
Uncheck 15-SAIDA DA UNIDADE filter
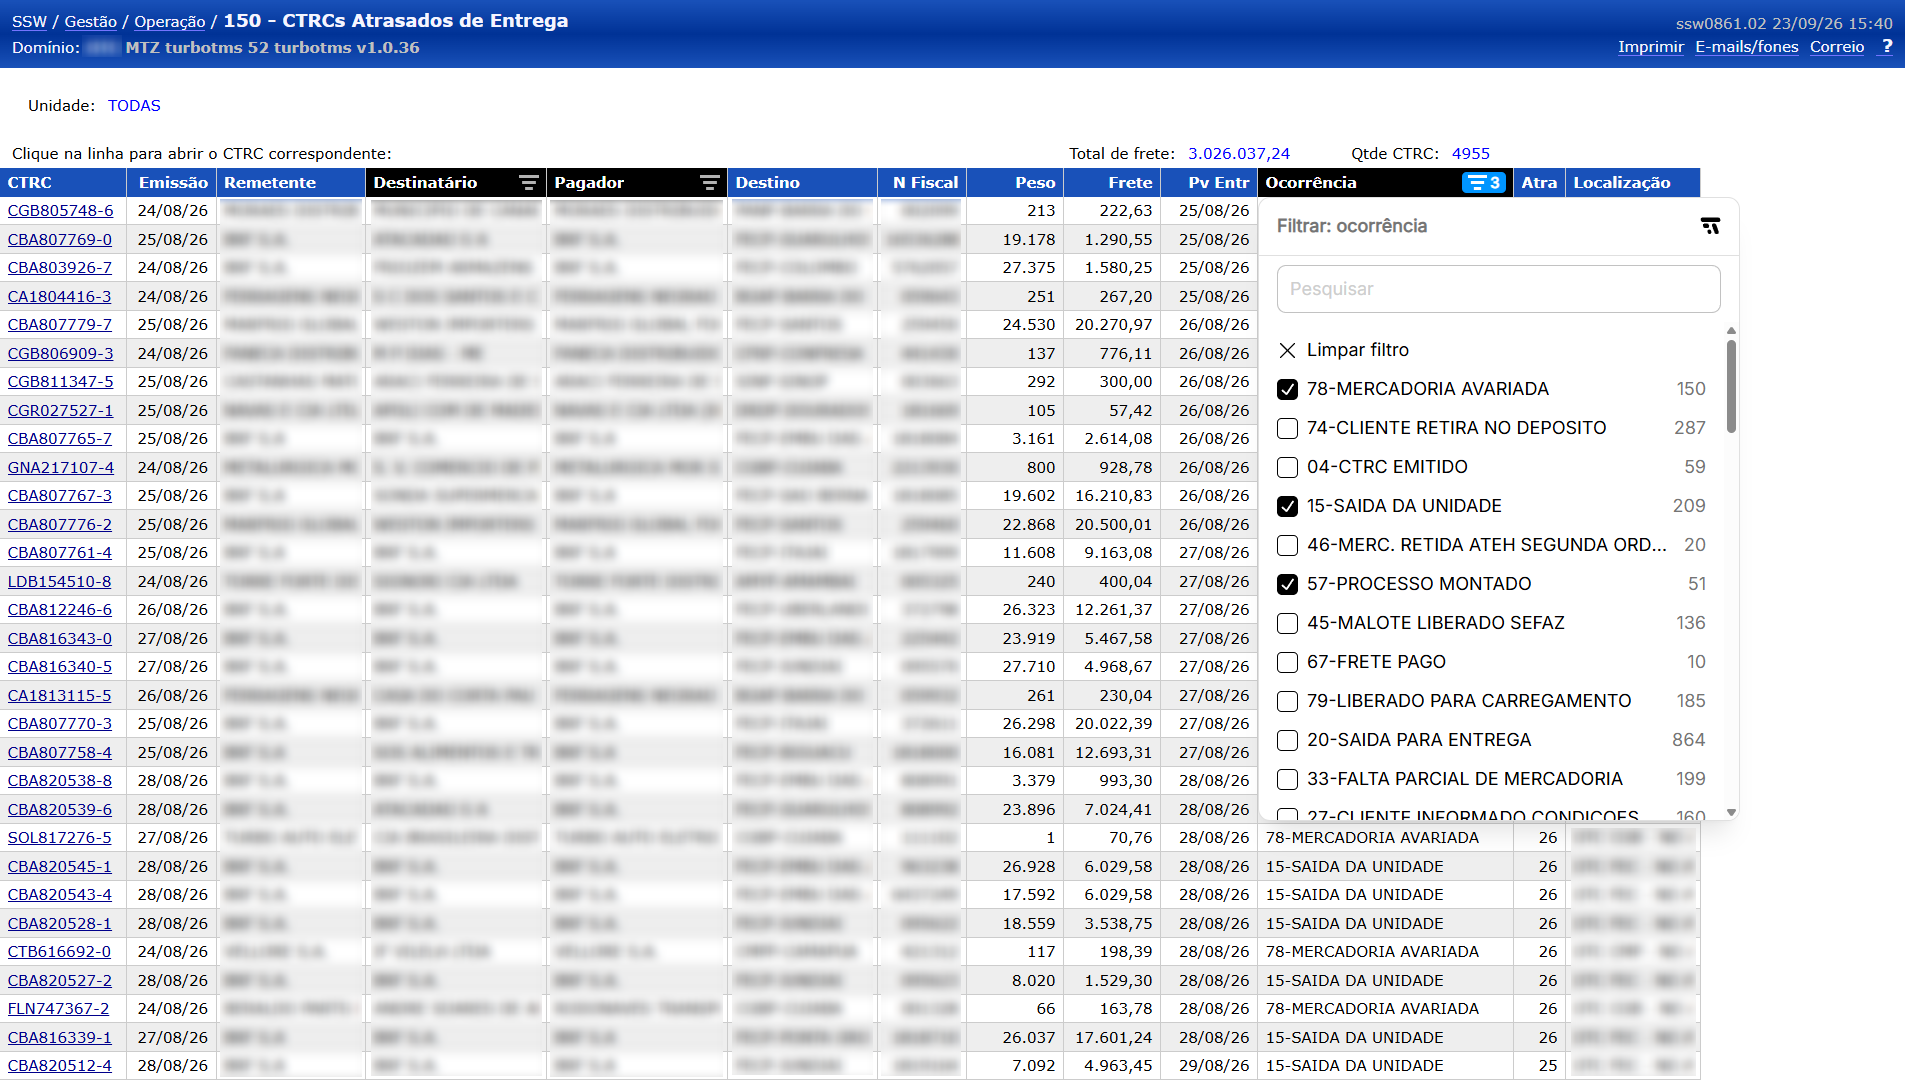[1287, 506]
